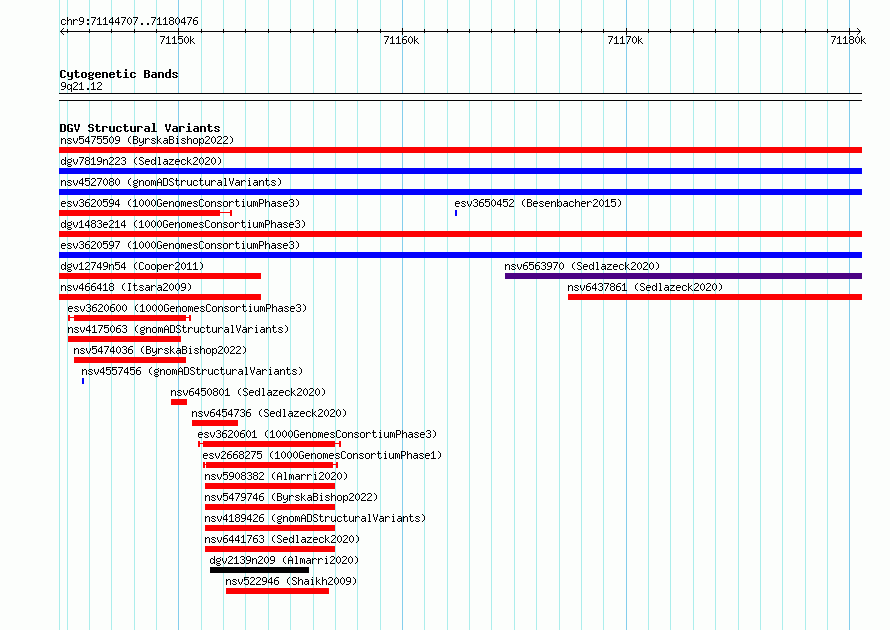The height and width of the screenshot is (630, 890).
Task: Click the 71180k ruler tick label
Action: pyautogui.click(x=848, y=40)
